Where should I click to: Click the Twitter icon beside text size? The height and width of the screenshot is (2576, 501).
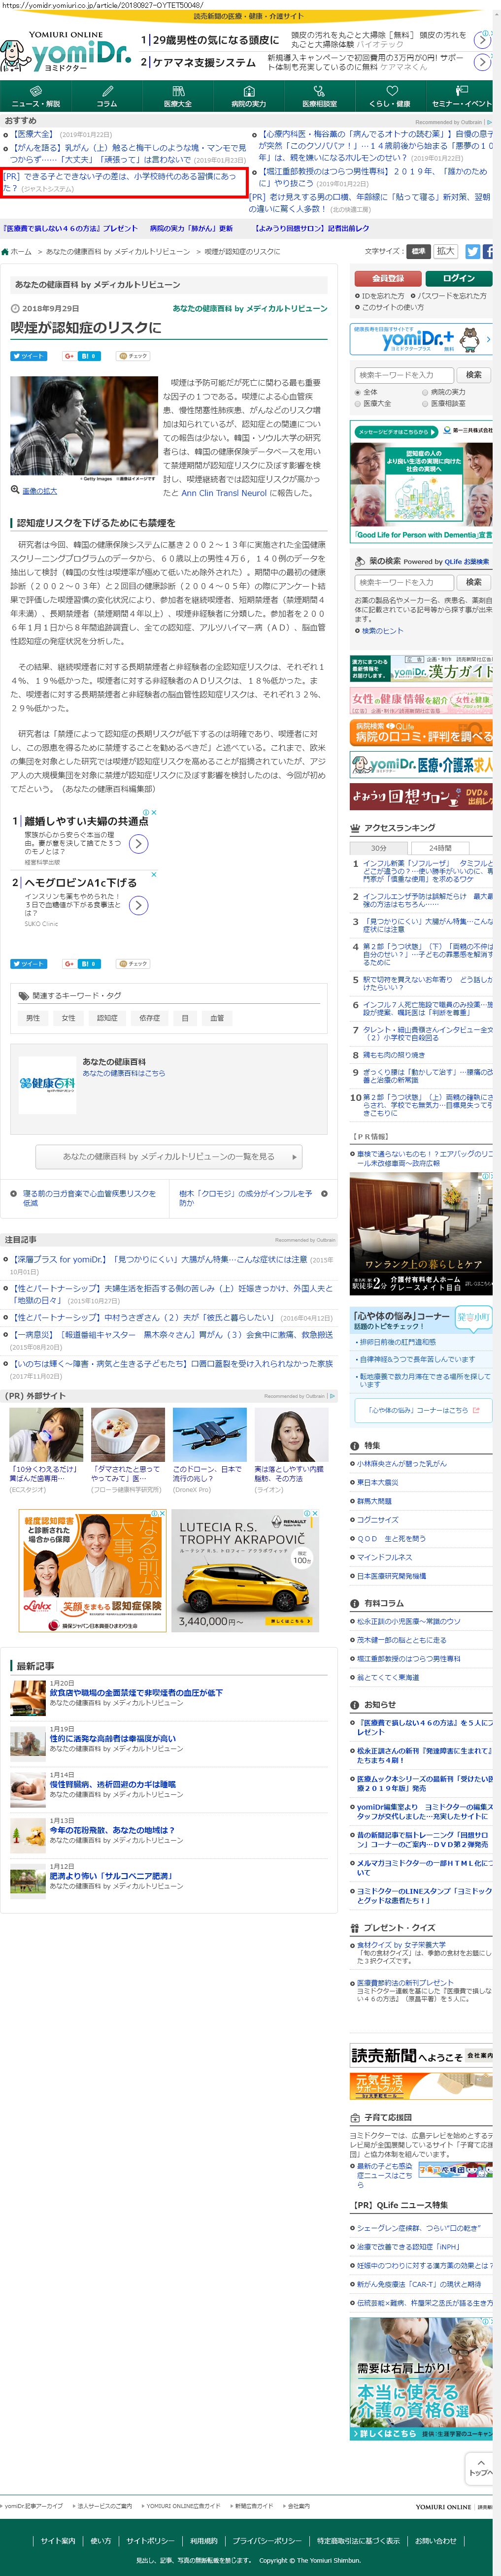tap(472, 252)
